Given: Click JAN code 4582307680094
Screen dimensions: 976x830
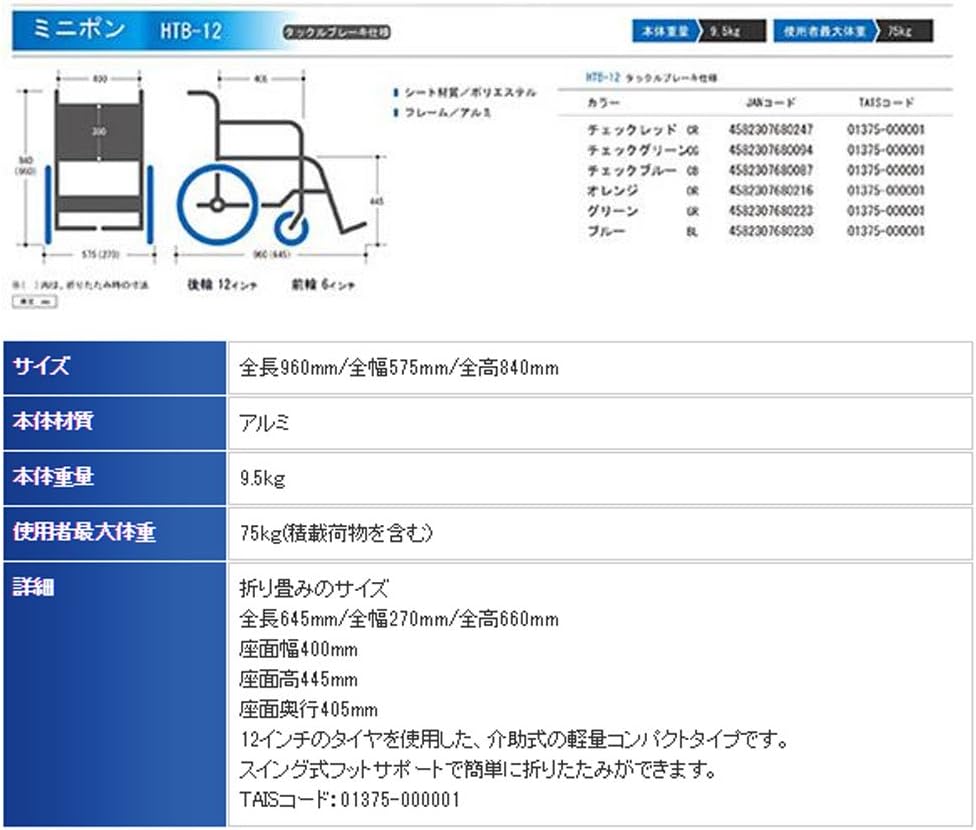Looking at the screenshot, I should click(771, 150).
